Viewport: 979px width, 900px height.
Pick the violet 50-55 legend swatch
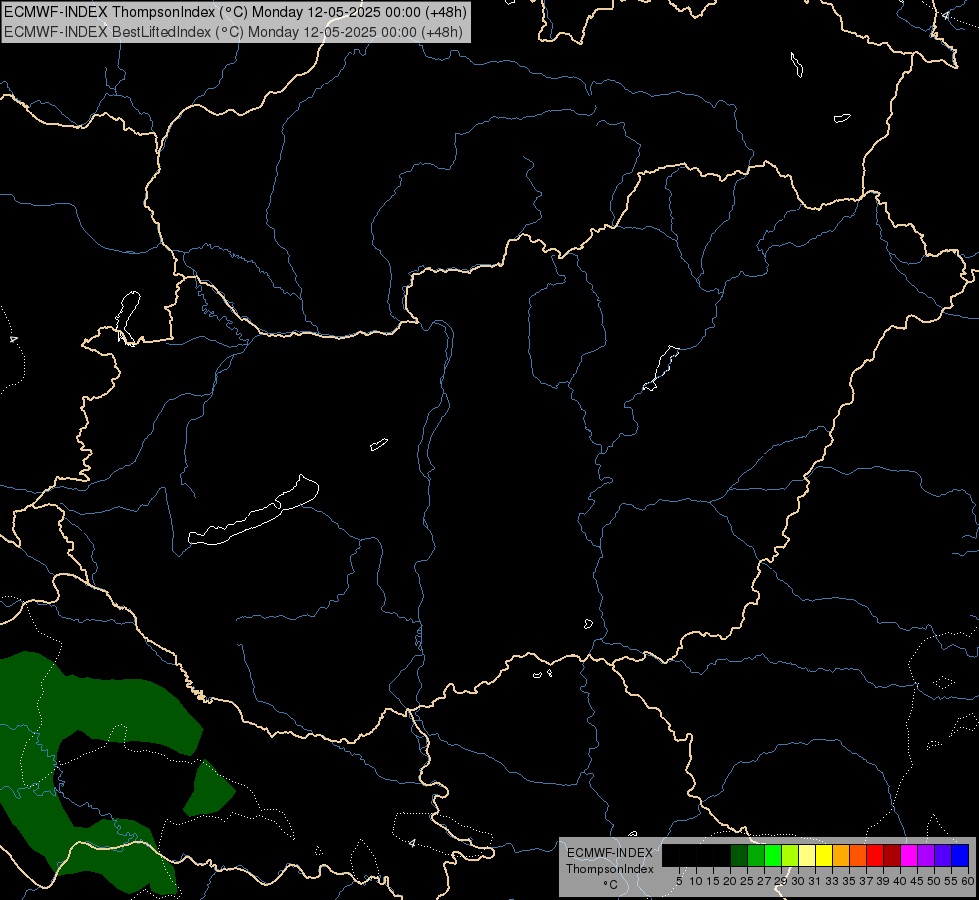coord(943,855)
